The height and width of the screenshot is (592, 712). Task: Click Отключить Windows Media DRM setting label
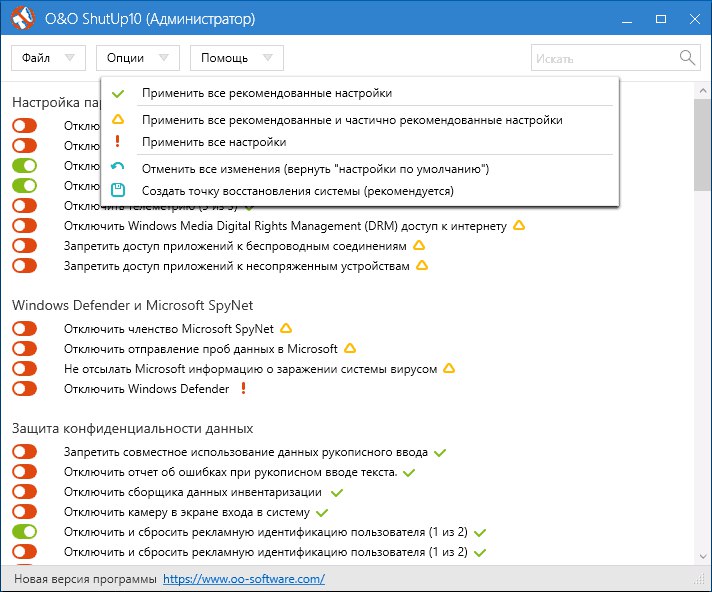(285, 226)
